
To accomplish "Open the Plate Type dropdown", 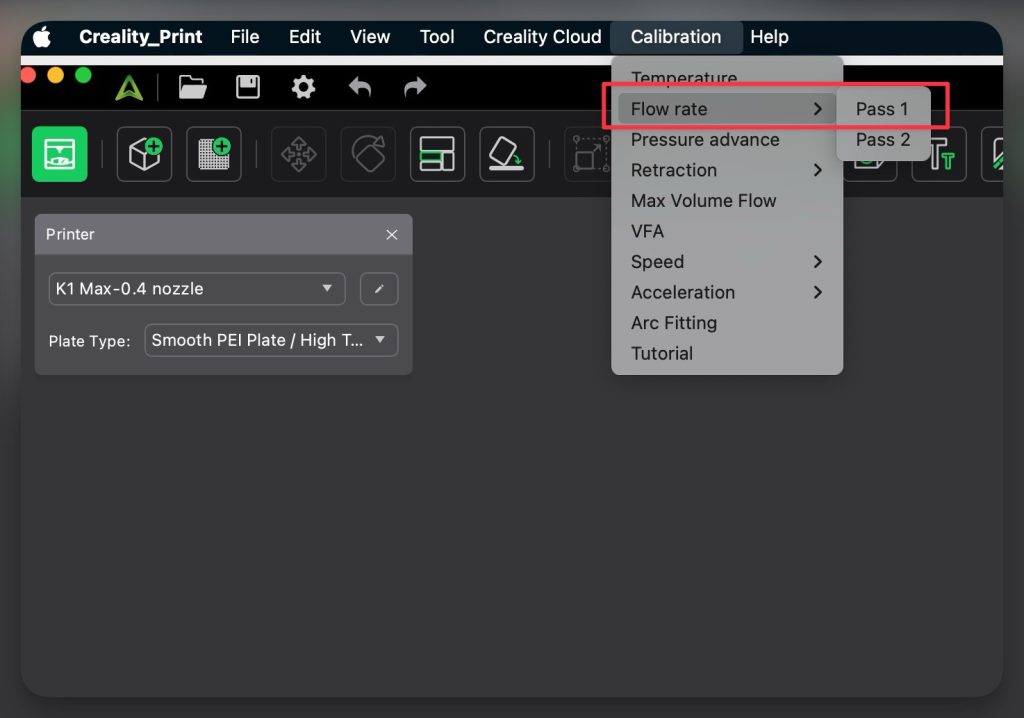I will click(x=271, y=340).
